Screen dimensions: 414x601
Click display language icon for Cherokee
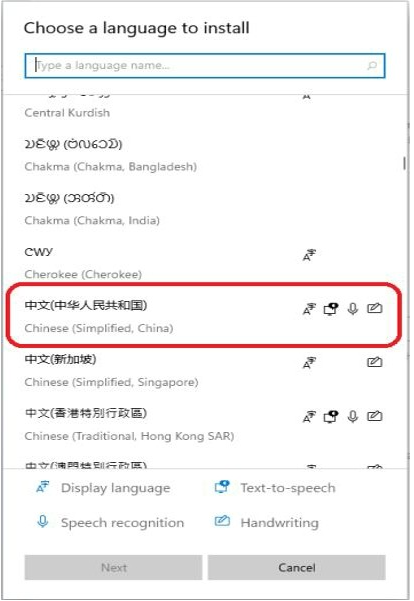pos(309,255)
